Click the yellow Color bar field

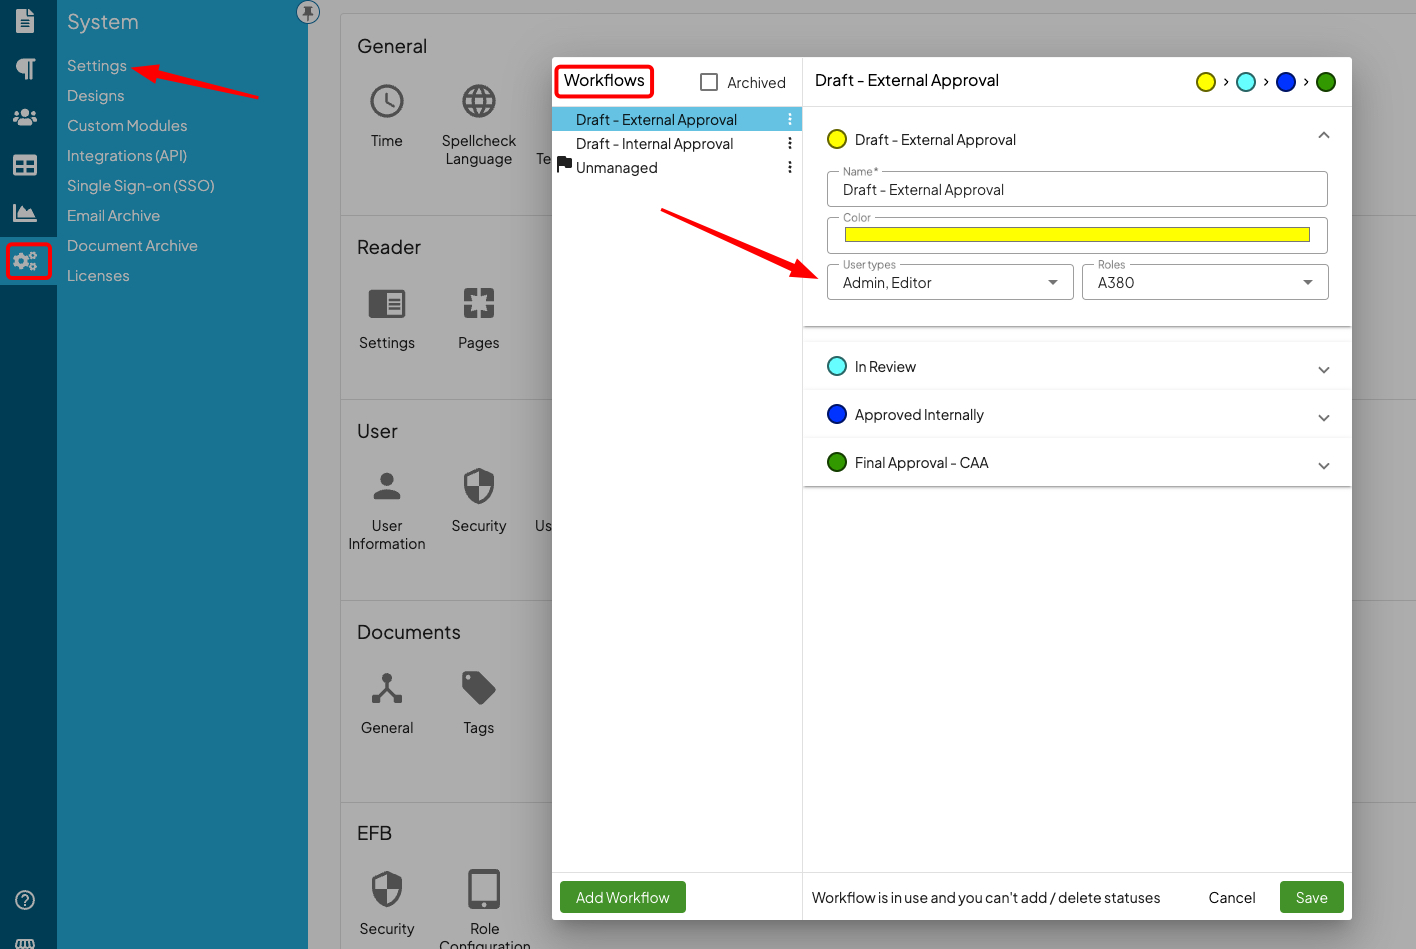[x=1077, y=234]
